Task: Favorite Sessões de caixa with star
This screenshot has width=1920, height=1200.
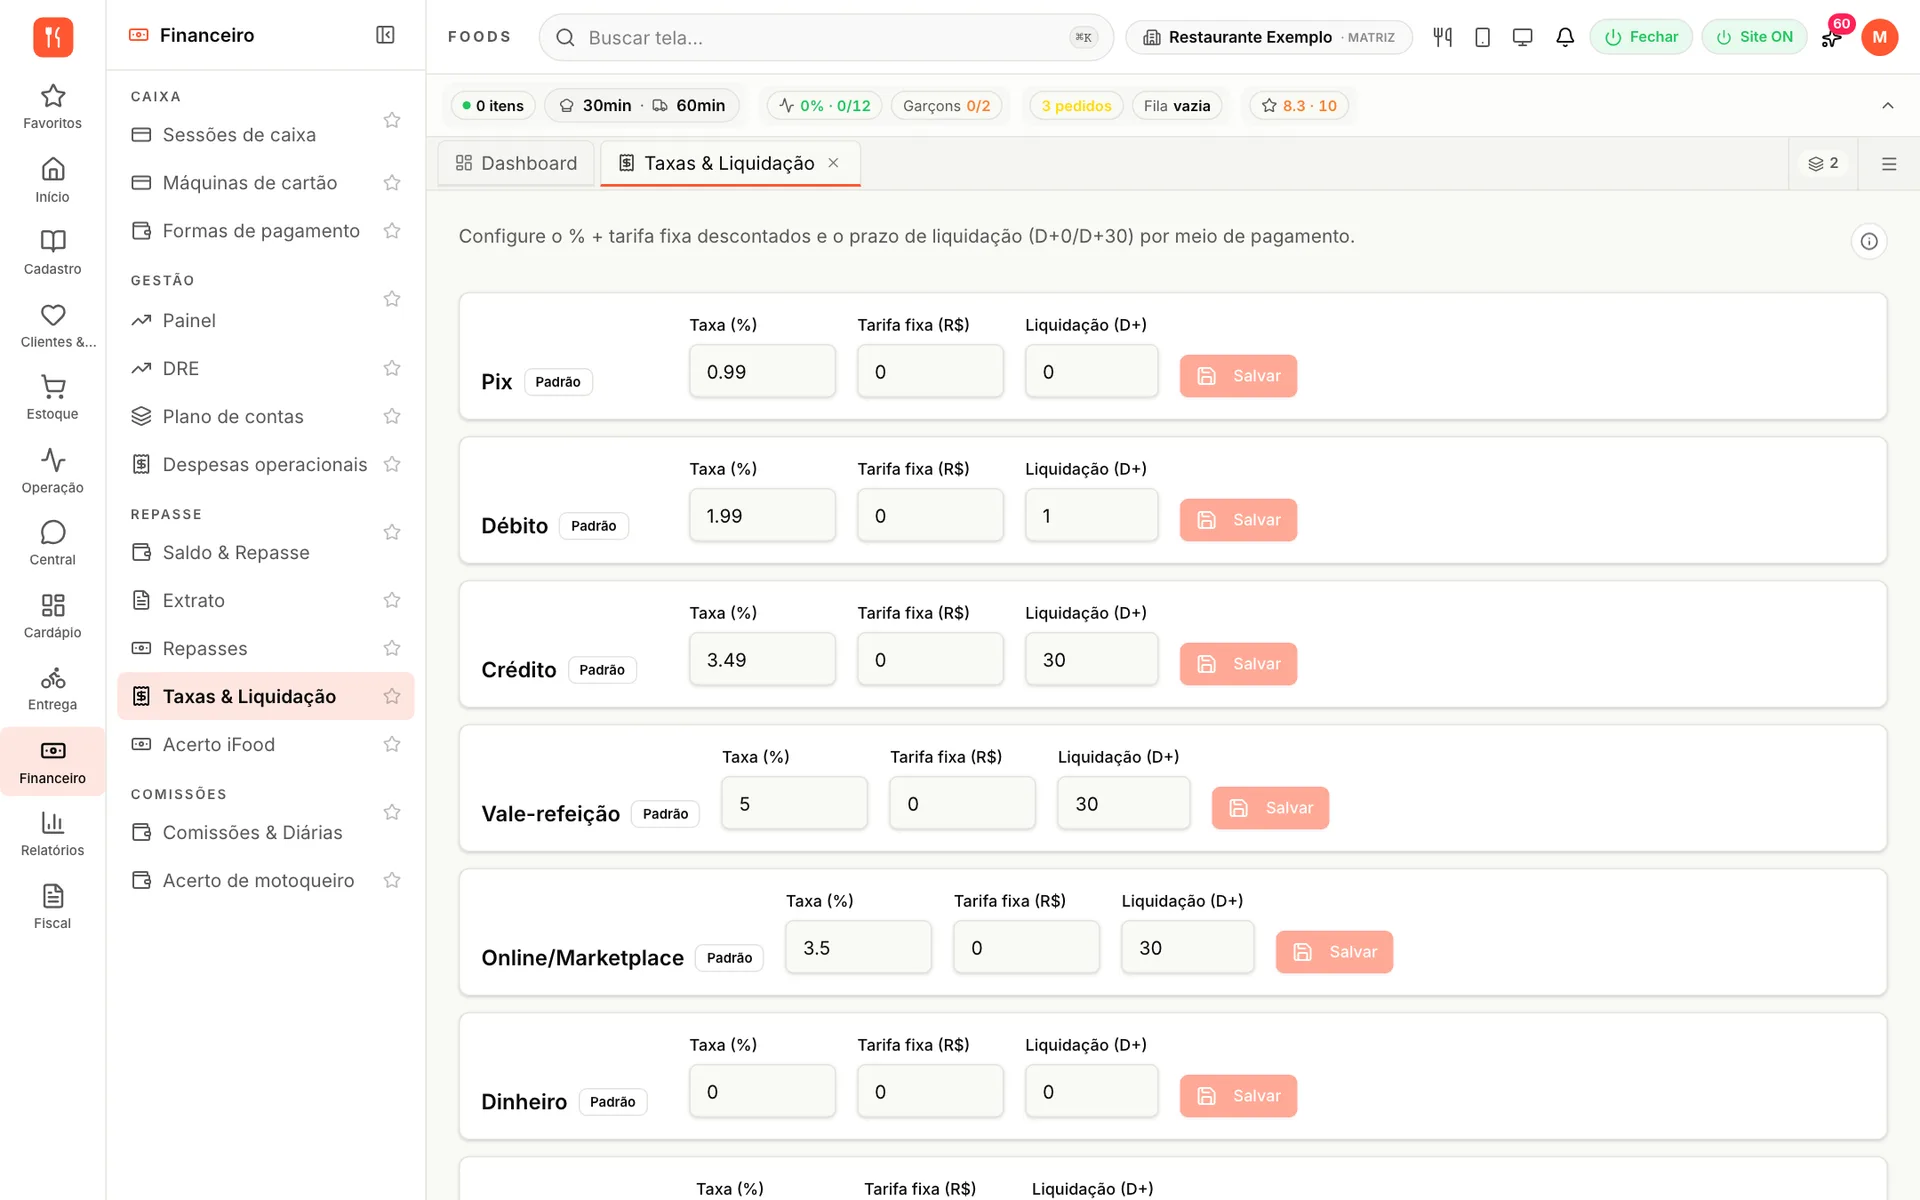Action: coord(392,120)
